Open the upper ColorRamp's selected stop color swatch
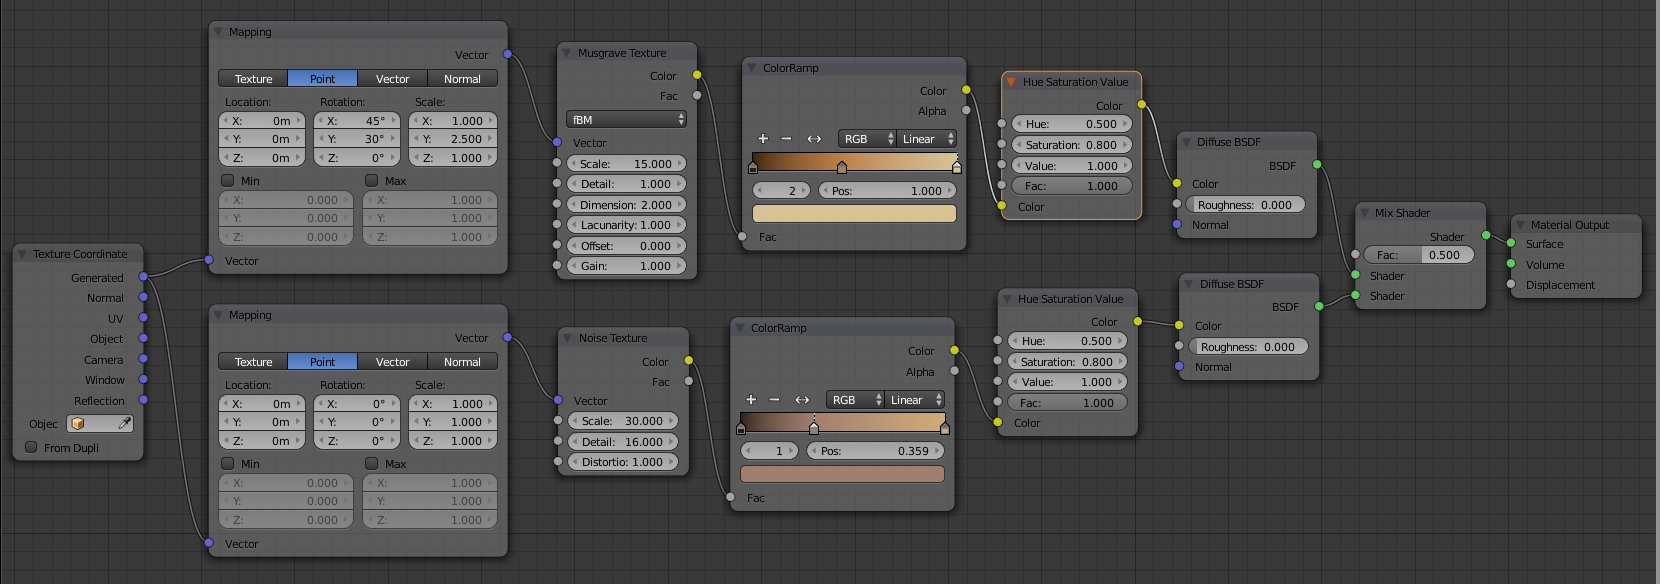 point(854,213)
